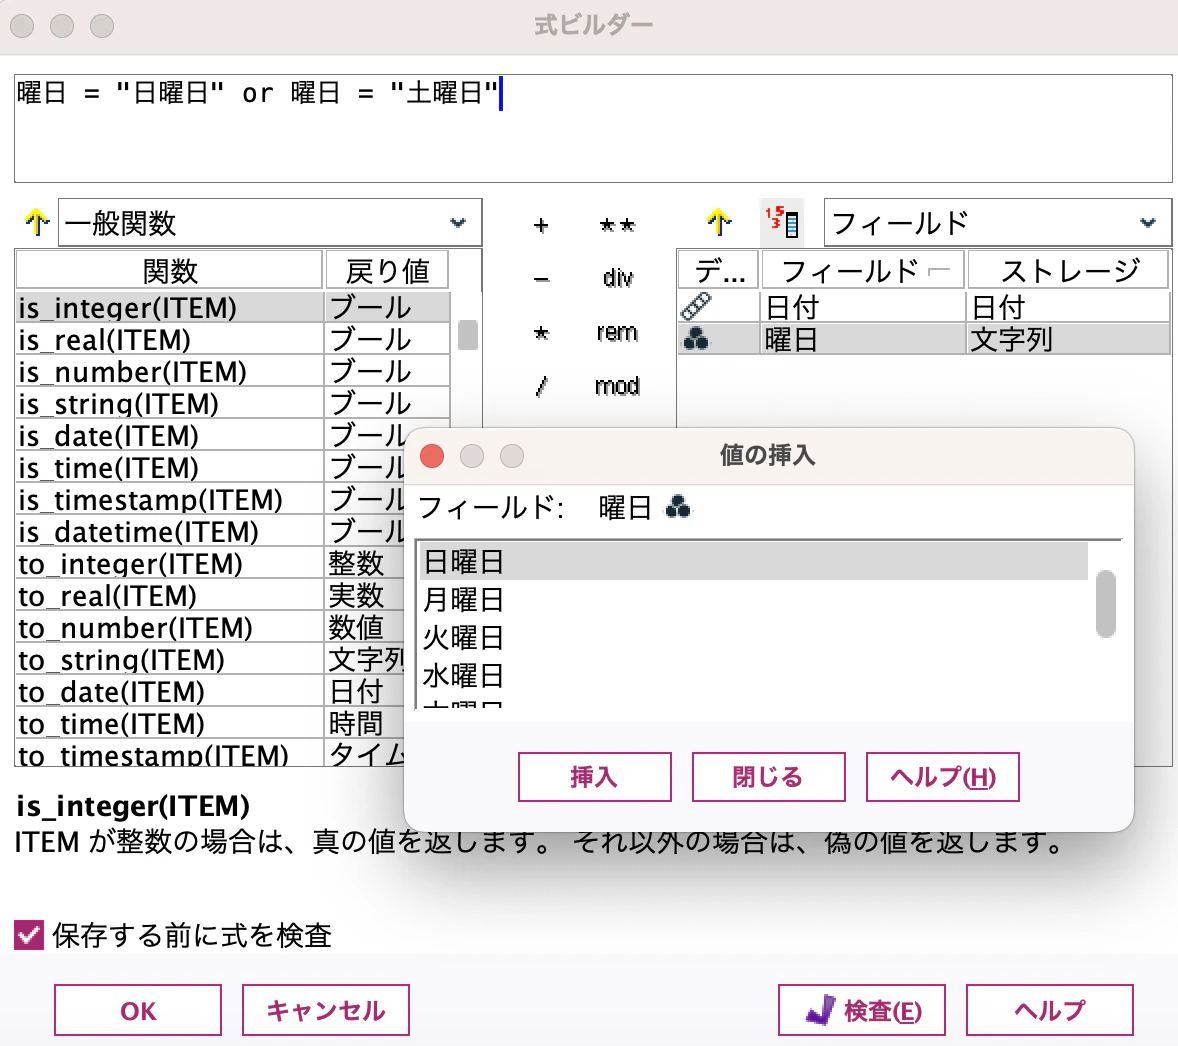Click the 検査(E) button
1178x1046 pixels.
(862, 1011)
